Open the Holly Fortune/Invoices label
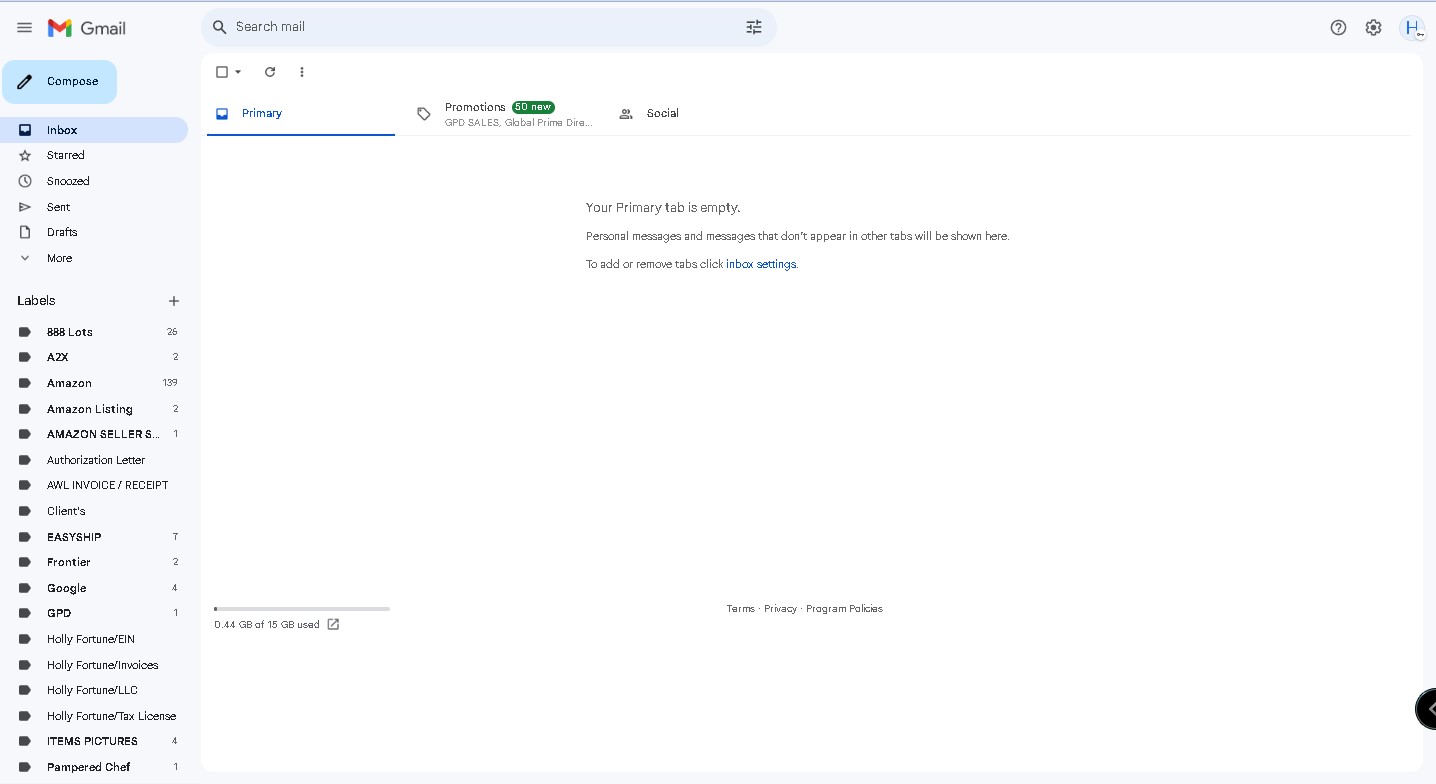This screenshot has height=784, width=1436. 94,665
